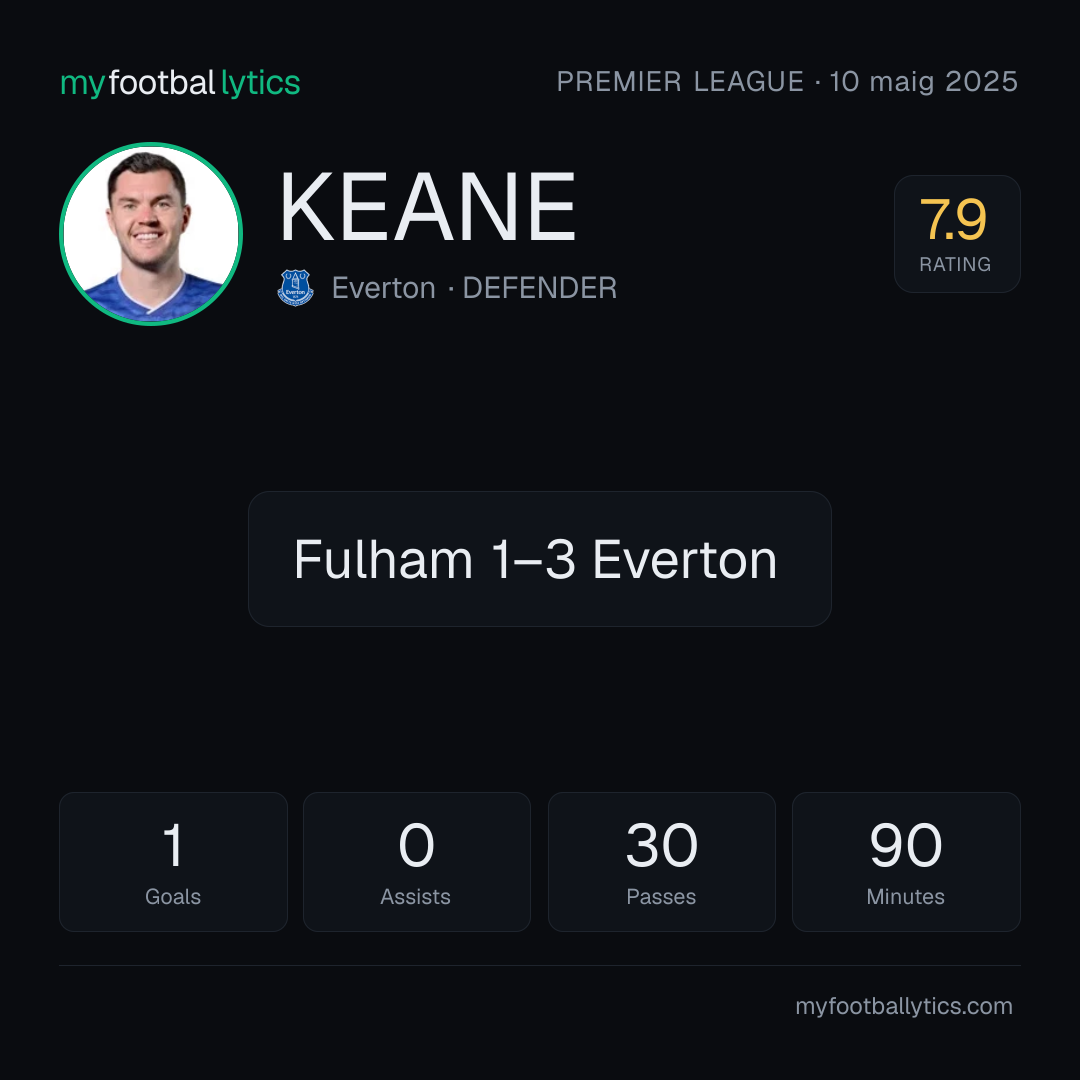Click the myfootballytics logo
The height and width of the screenshot is (1080, 1080).
(180, 83)
